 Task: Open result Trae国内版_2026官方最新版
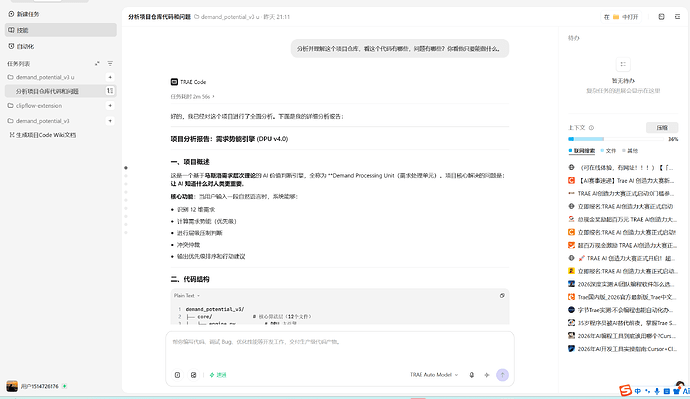tap(622, 297)
